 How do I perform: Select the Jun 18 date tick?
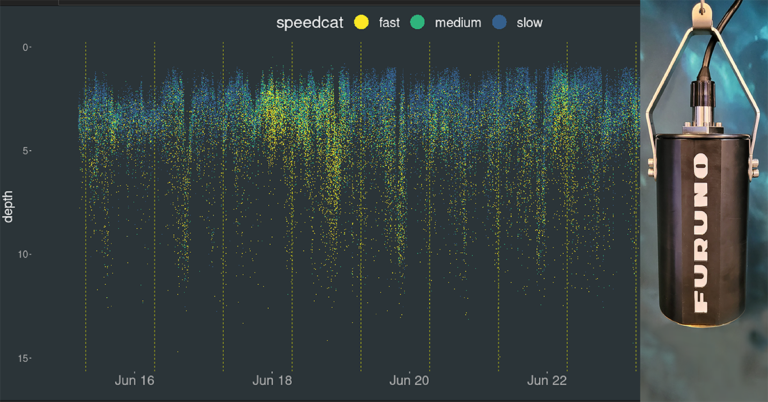click(272, 381)
